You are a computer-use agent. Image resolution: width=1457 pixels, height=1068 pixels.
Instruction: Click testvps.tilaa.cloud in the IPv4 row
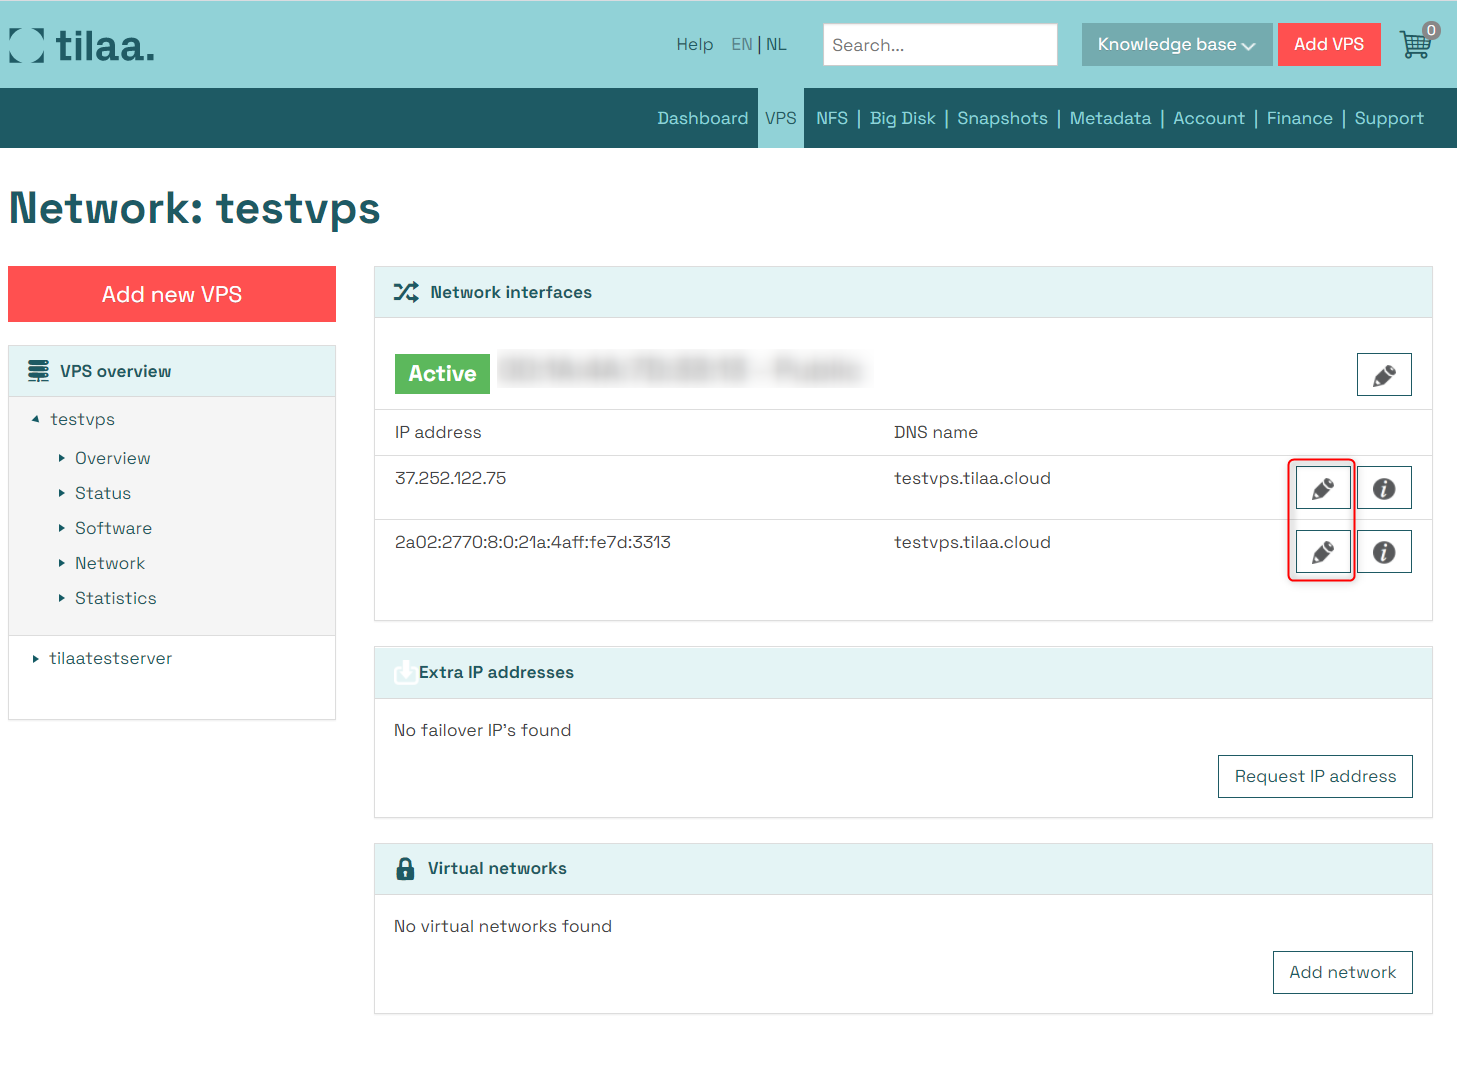pos(972,478)
